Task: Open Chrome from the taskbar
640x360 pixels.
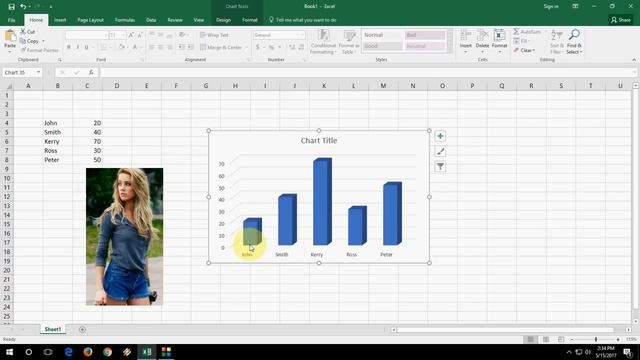Action: click(107, 352)
